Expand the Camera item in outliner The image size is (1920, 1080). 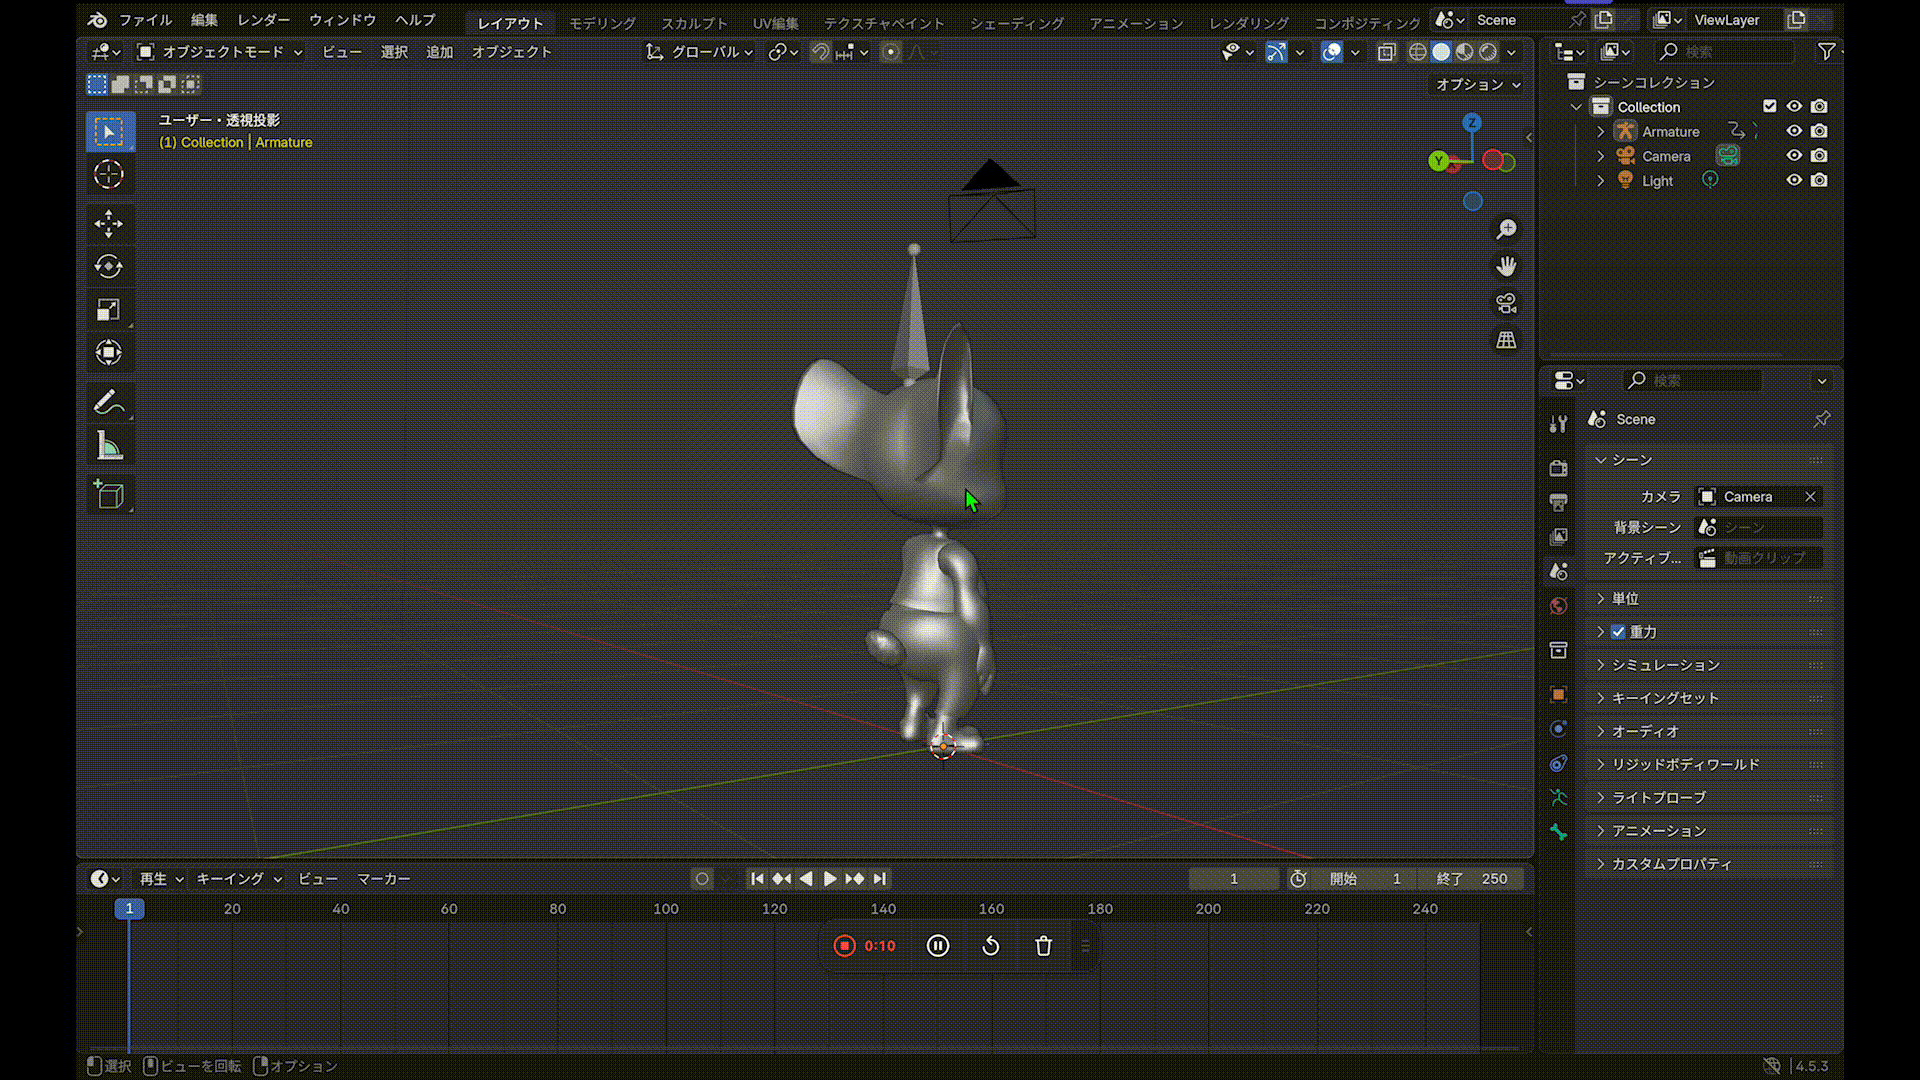(1600, 156)
